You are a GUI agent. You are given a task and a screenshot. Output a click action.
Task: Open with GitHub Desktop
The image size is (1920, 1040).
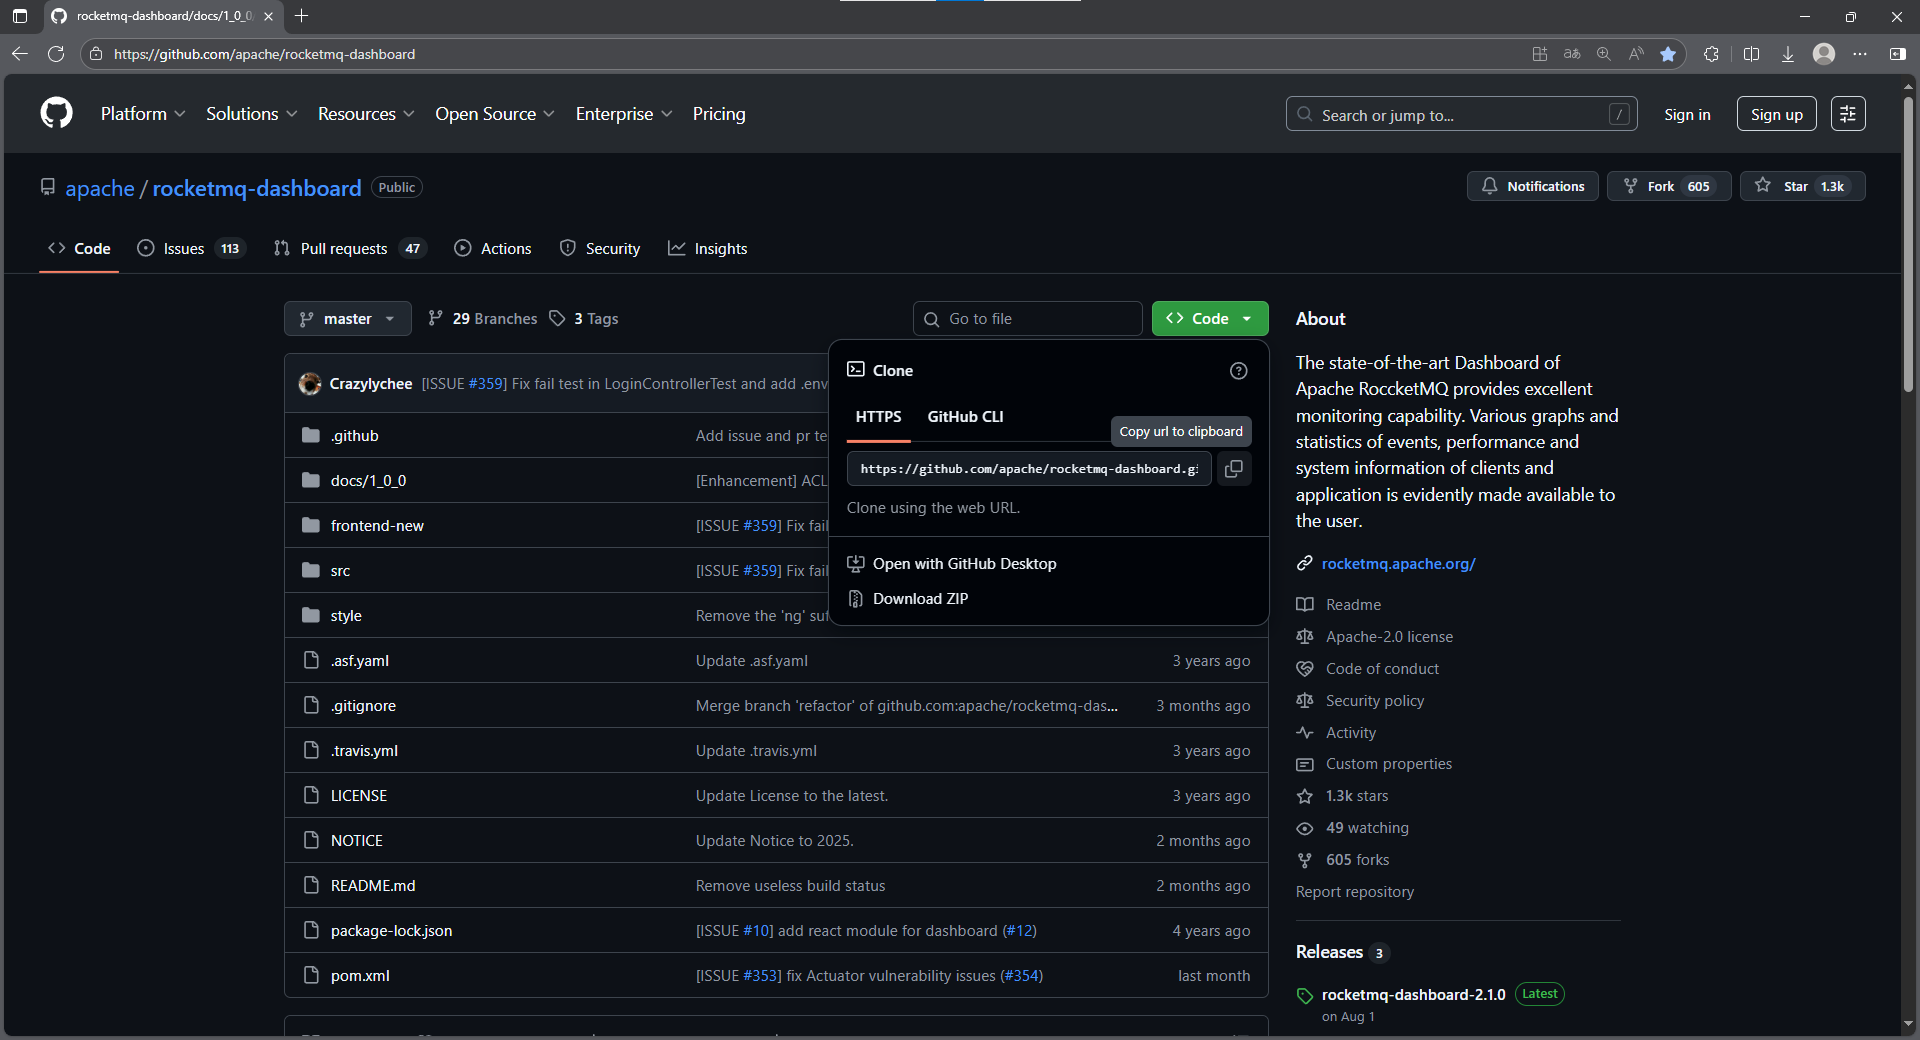pos(964,563)
